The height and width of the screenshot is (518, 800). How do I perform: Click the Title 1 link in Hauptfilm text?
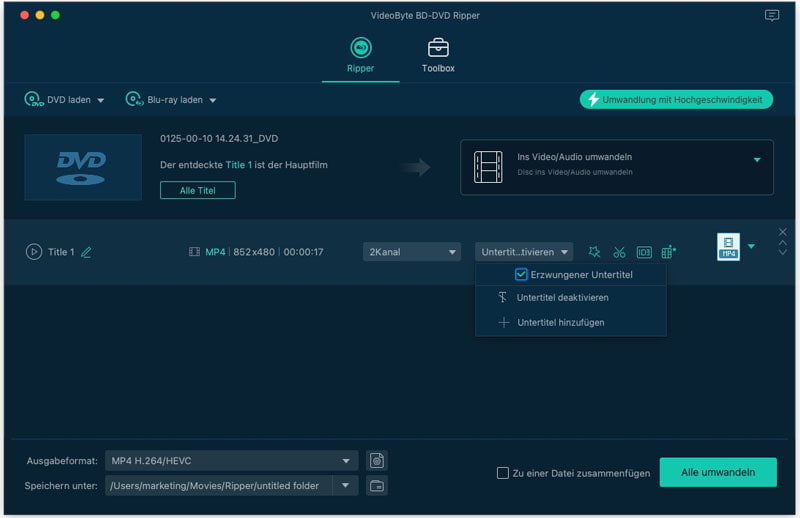click(x=239, y=165)
